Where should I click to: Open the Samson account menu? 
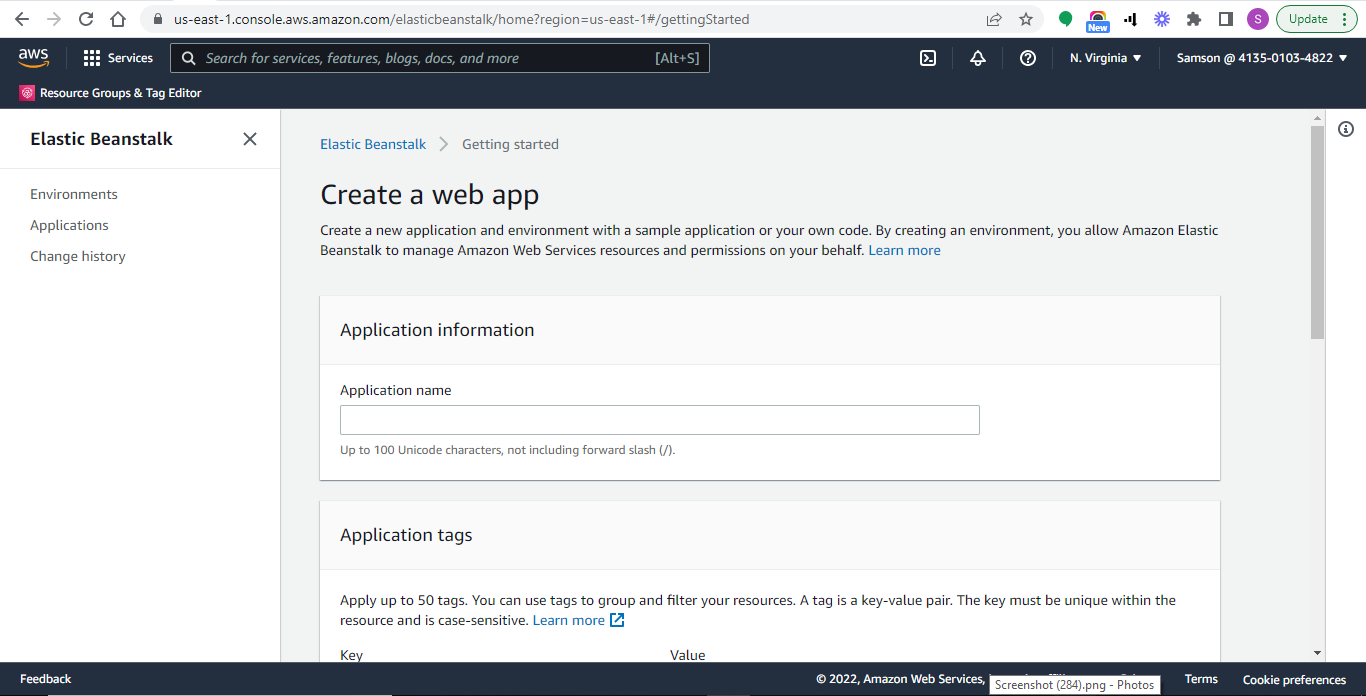pyautogui.click(x=1261, y=58)
